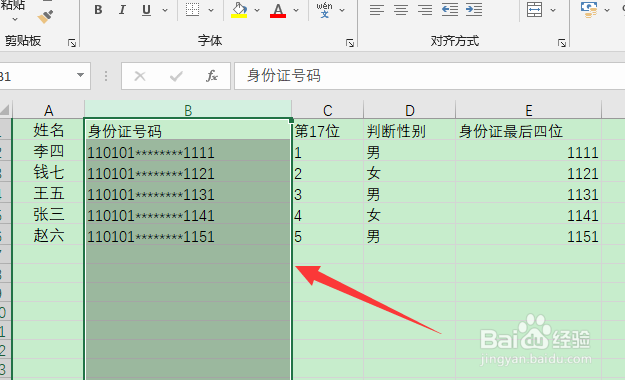Toggle Bold formatting
Screen dimensions: 625x380
98,10
